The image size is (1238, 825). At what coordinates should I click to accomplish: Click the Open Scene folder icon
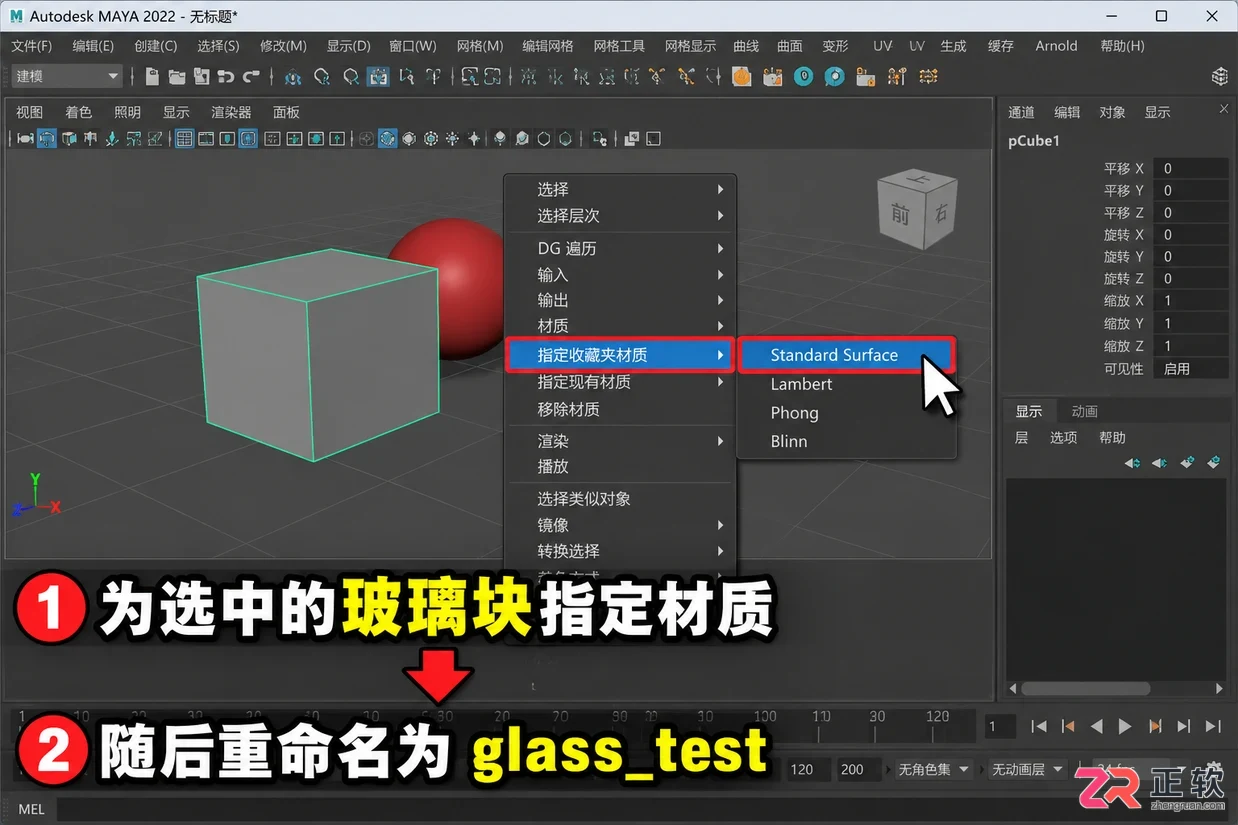point(177,77)
